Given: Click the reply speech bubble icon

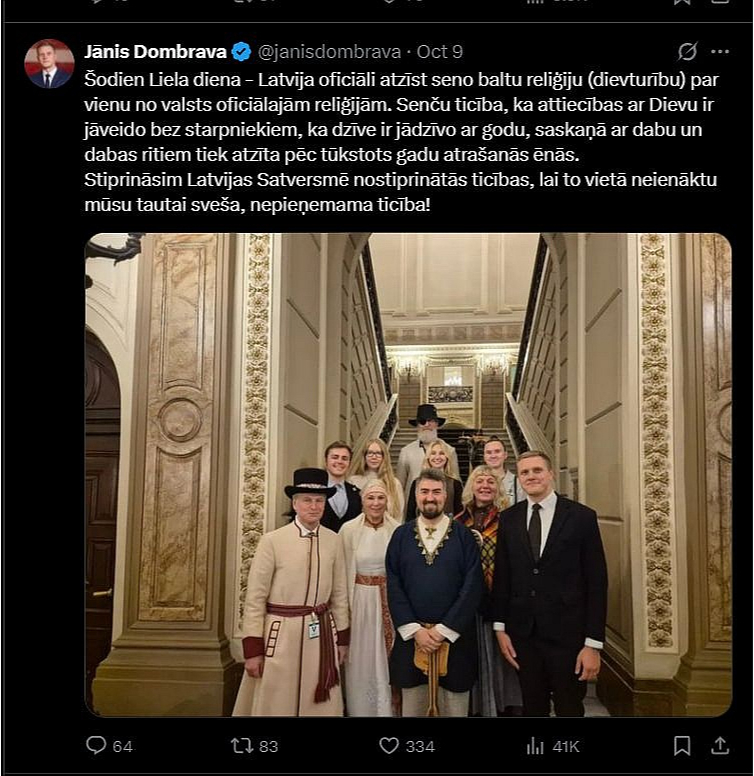Looking at the screenshot, I should [96, 745].
